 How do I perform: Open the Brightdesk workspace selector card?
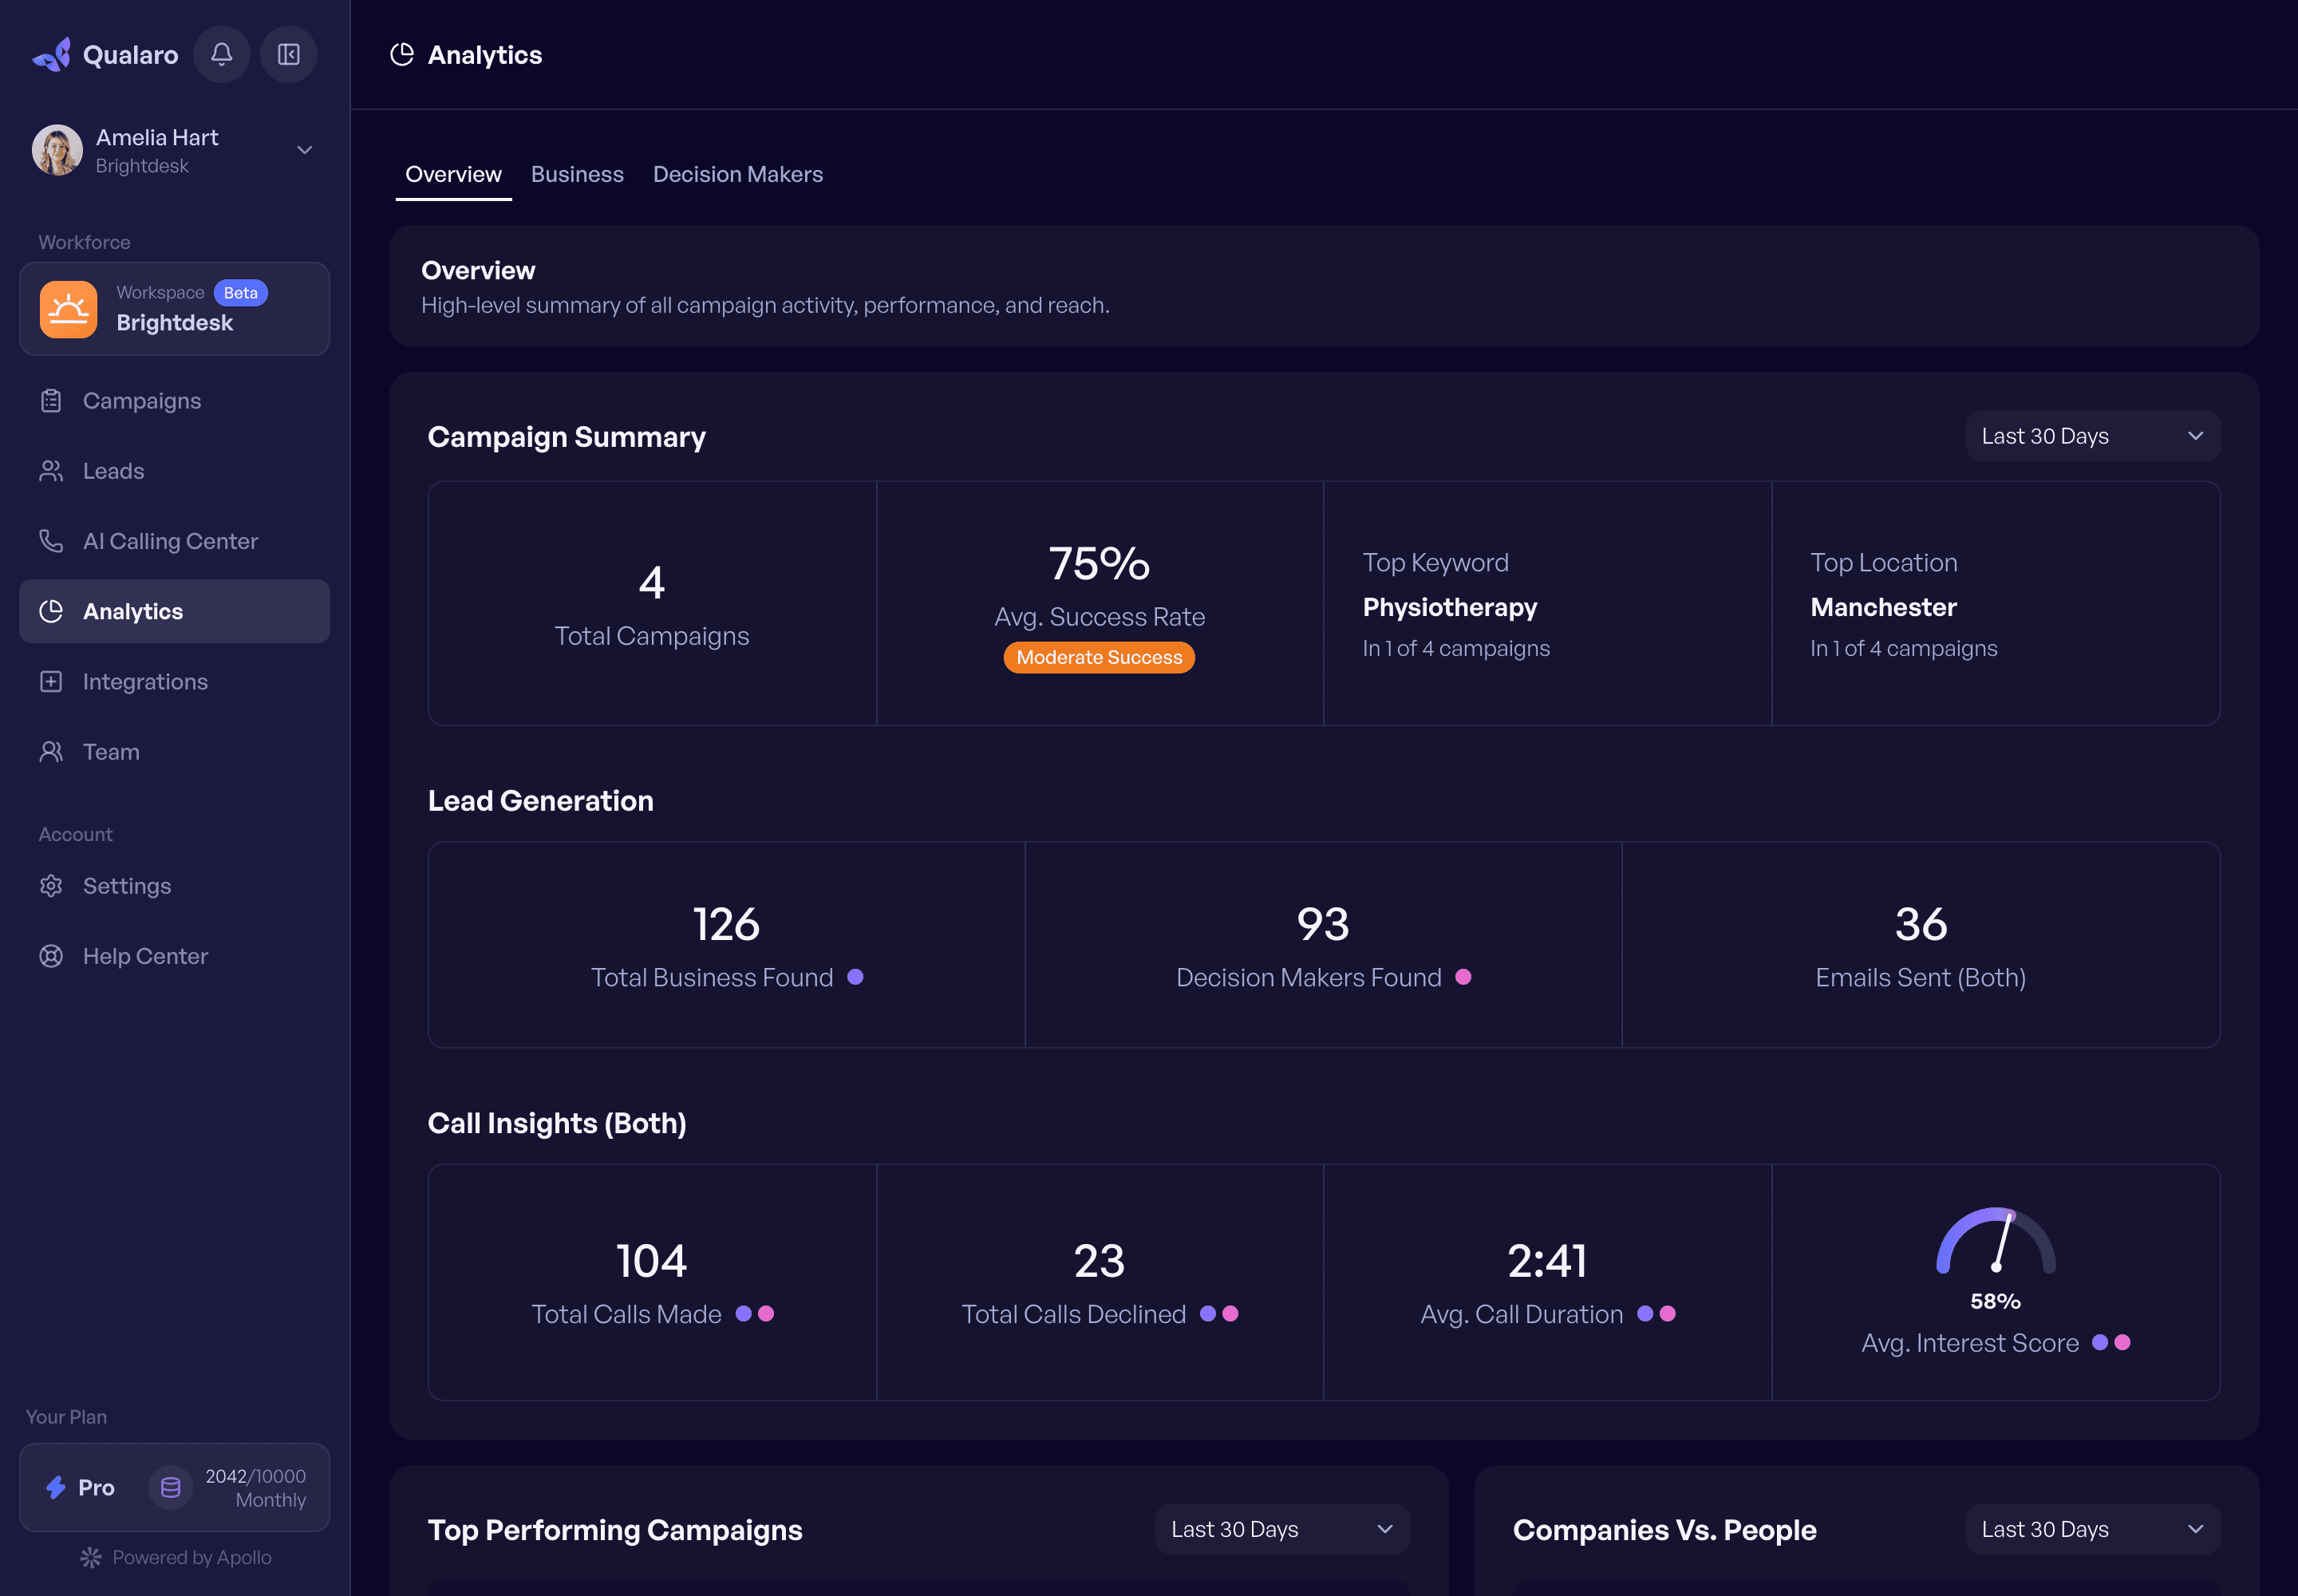(175, 309)
